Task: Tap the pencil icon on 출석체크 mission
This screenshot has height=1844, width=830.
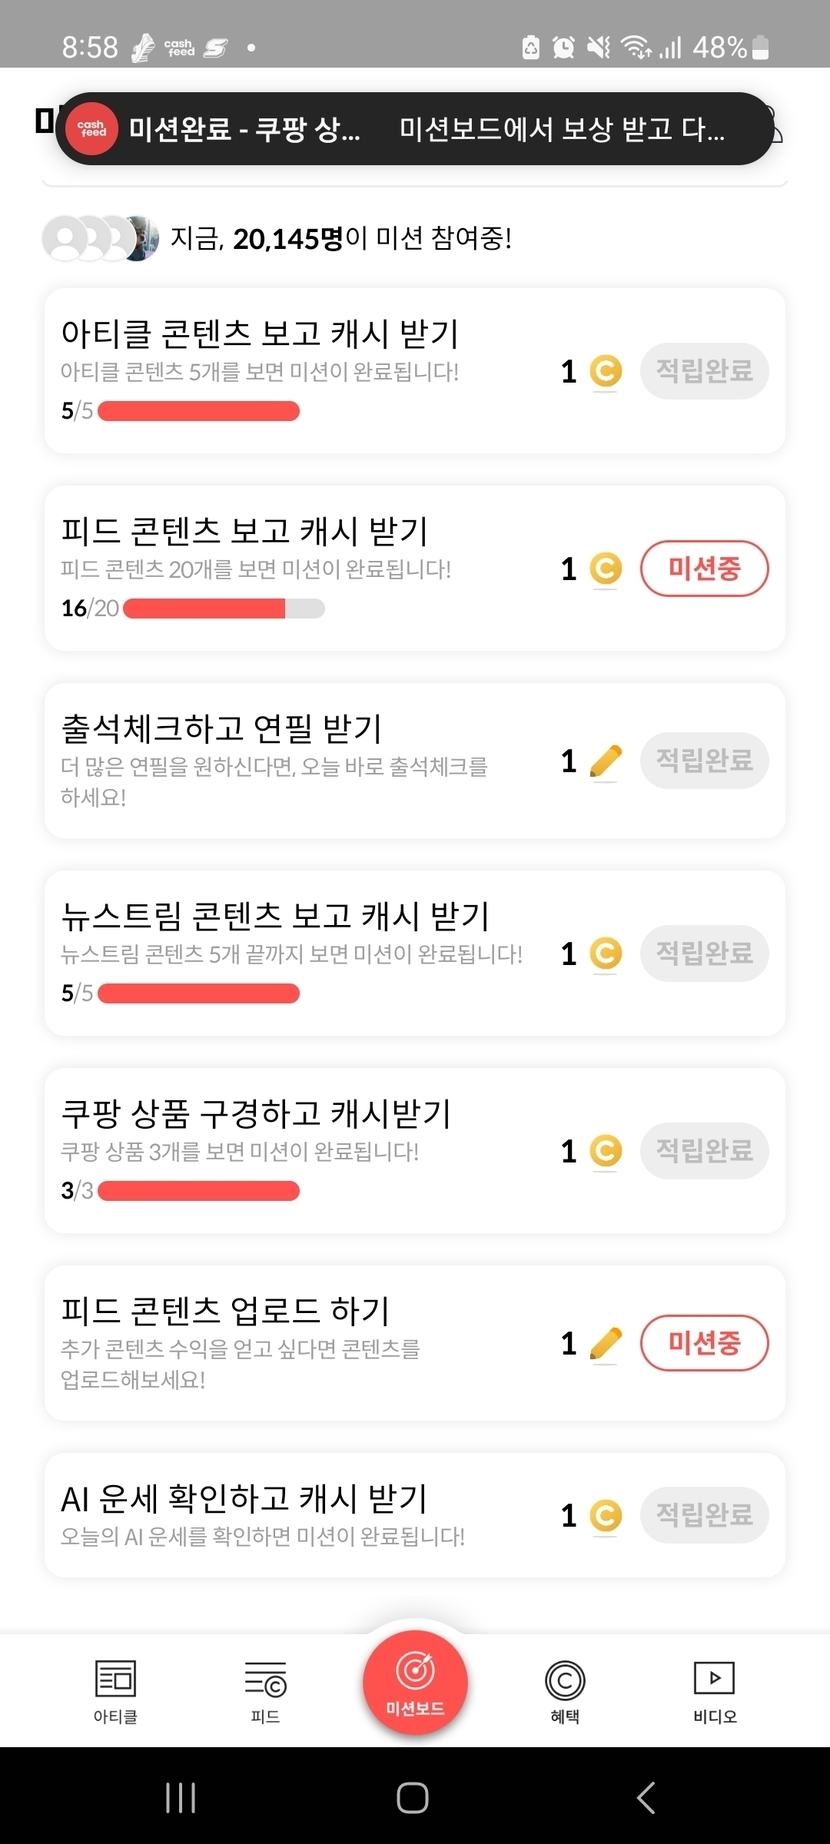Action: [x=605, y=762]
